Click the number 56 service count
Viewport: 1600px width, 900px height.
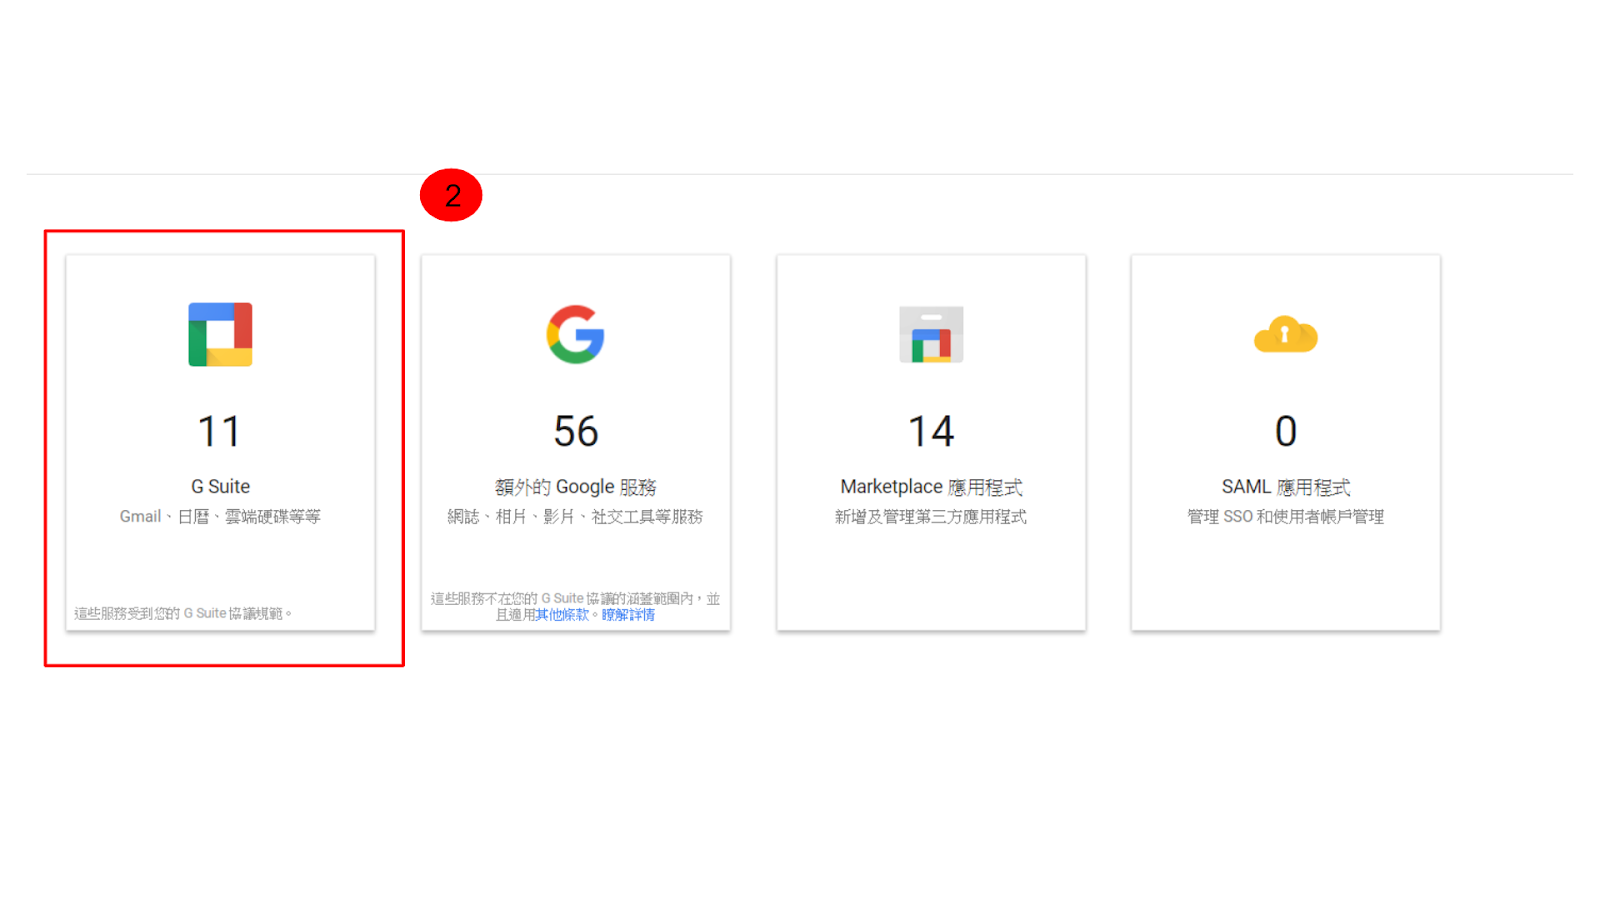[x=575, y=432]
